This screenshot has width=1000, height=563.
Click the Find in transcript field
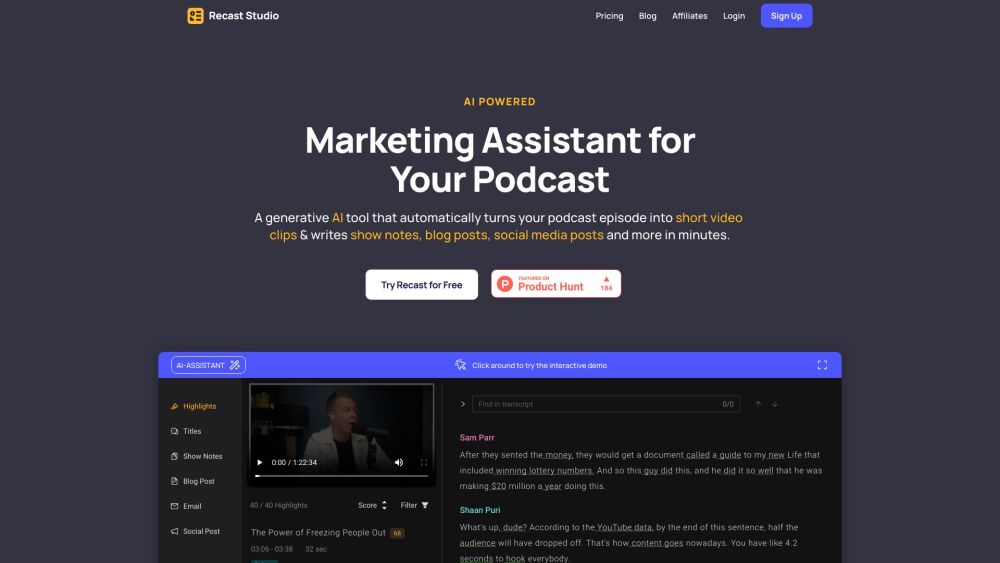point(595,404)
